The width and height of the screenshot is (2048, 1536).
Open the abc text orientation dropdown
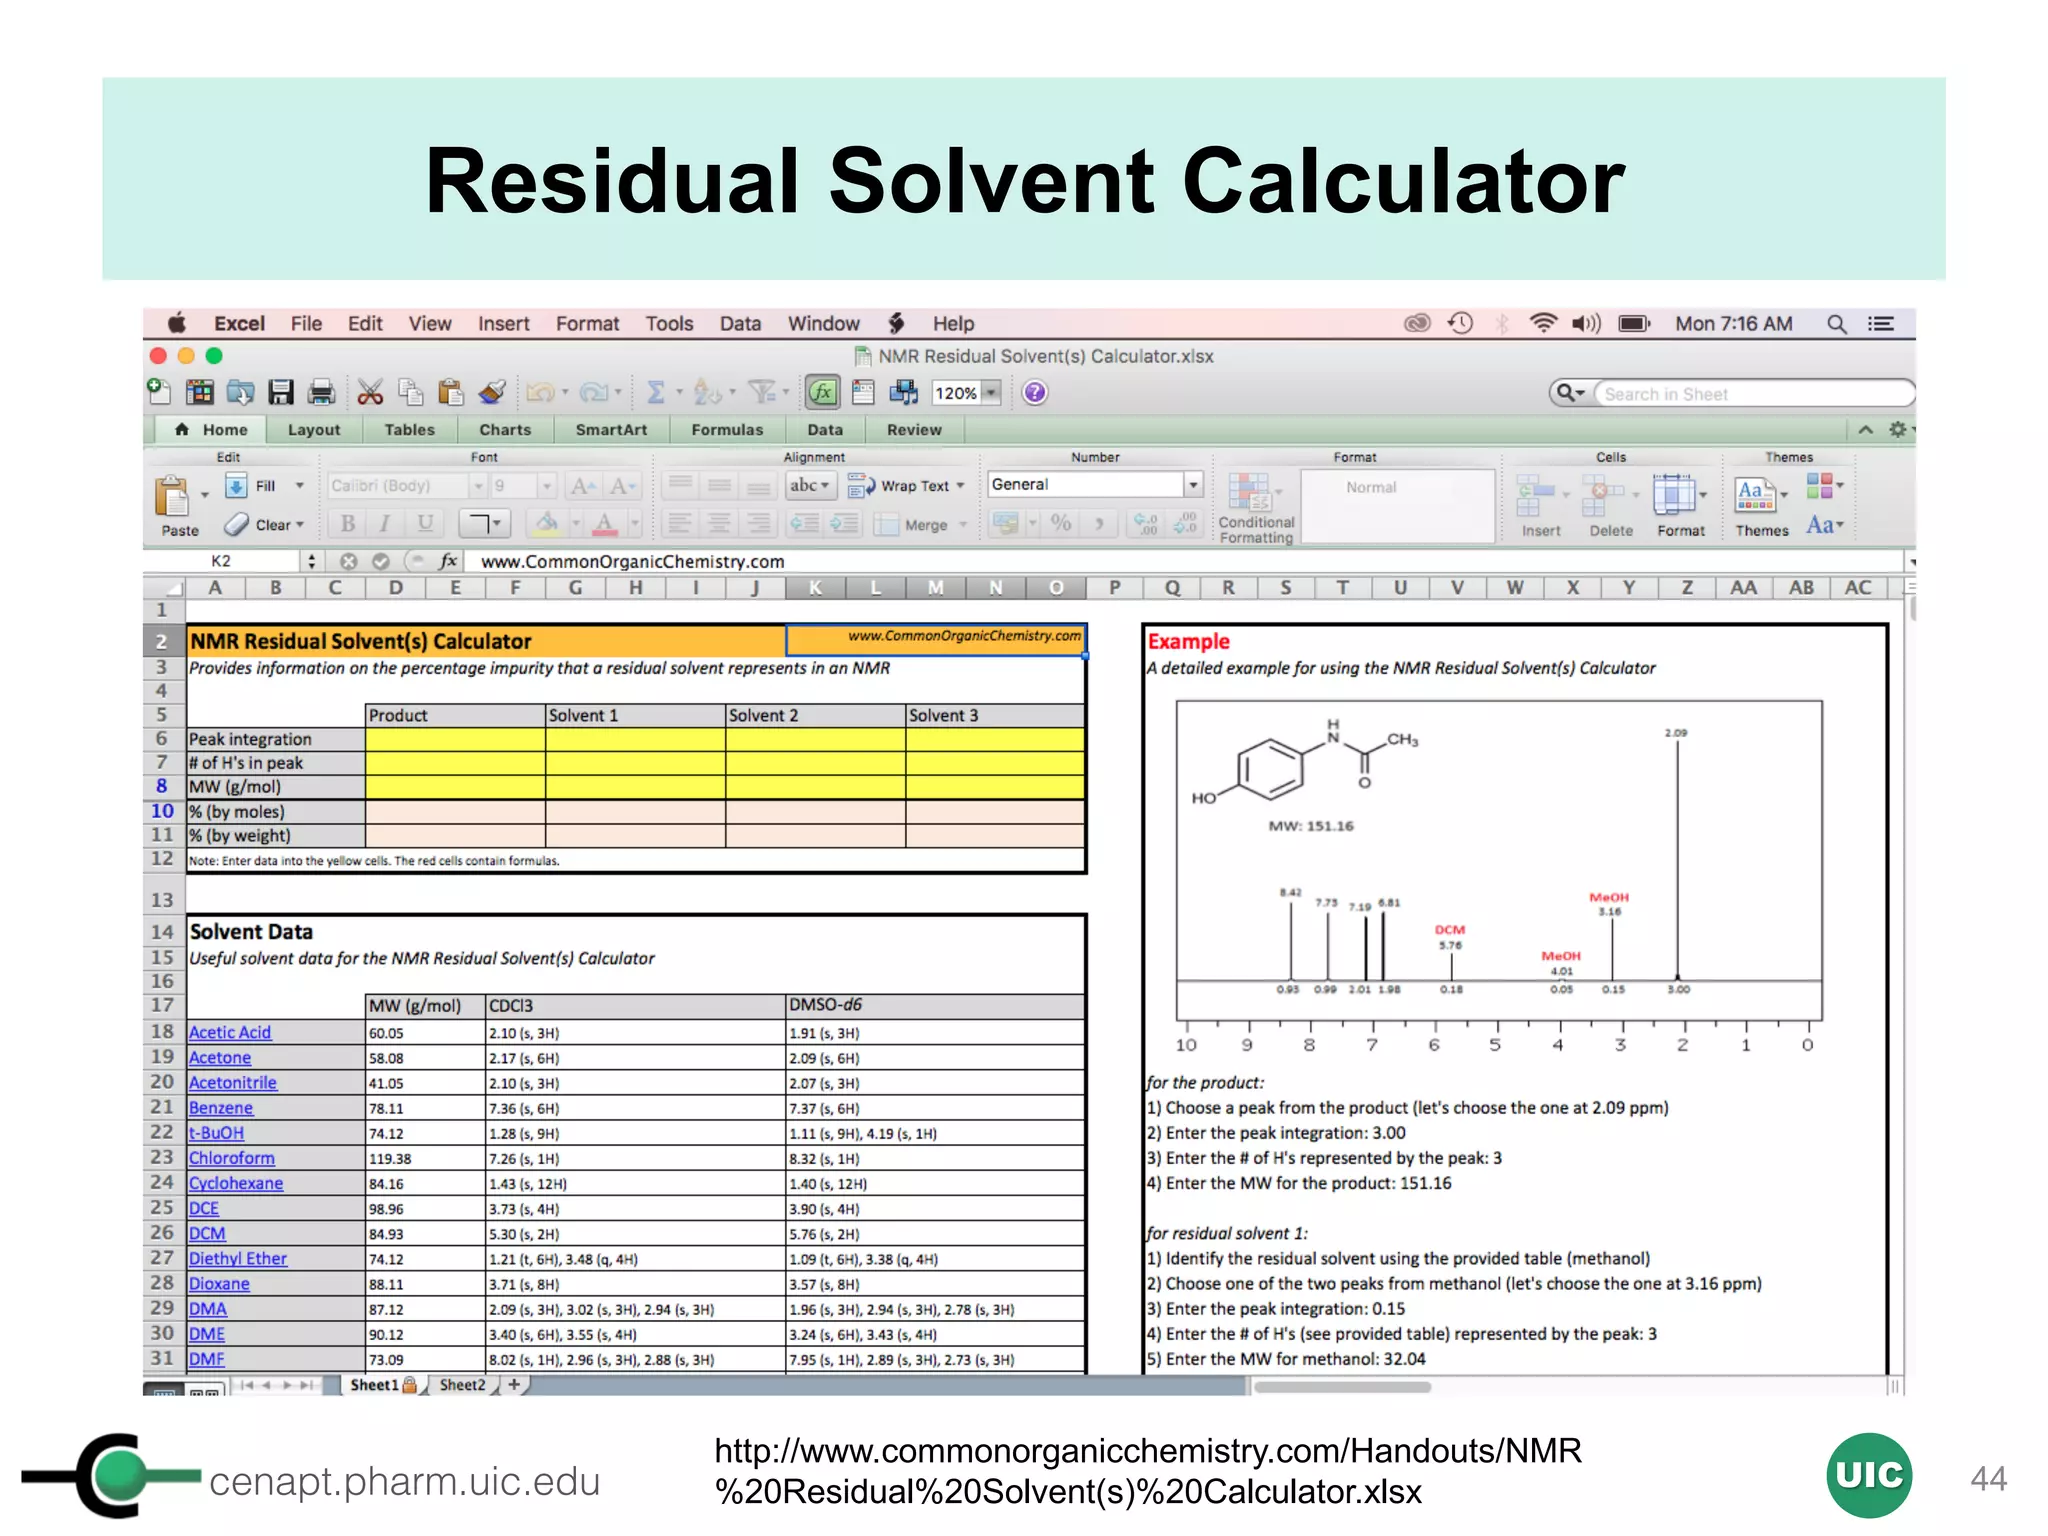pos(810,485)
